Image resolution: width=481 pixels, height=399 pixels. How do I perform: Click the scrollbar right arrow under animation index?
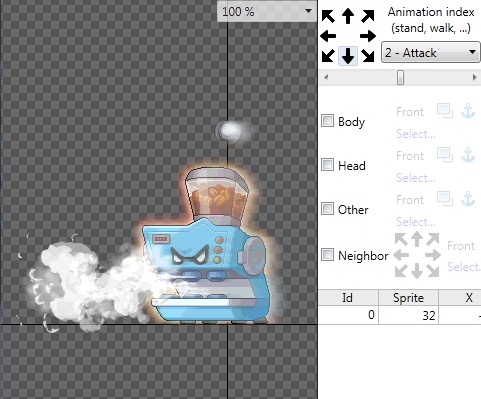point(474,78)
